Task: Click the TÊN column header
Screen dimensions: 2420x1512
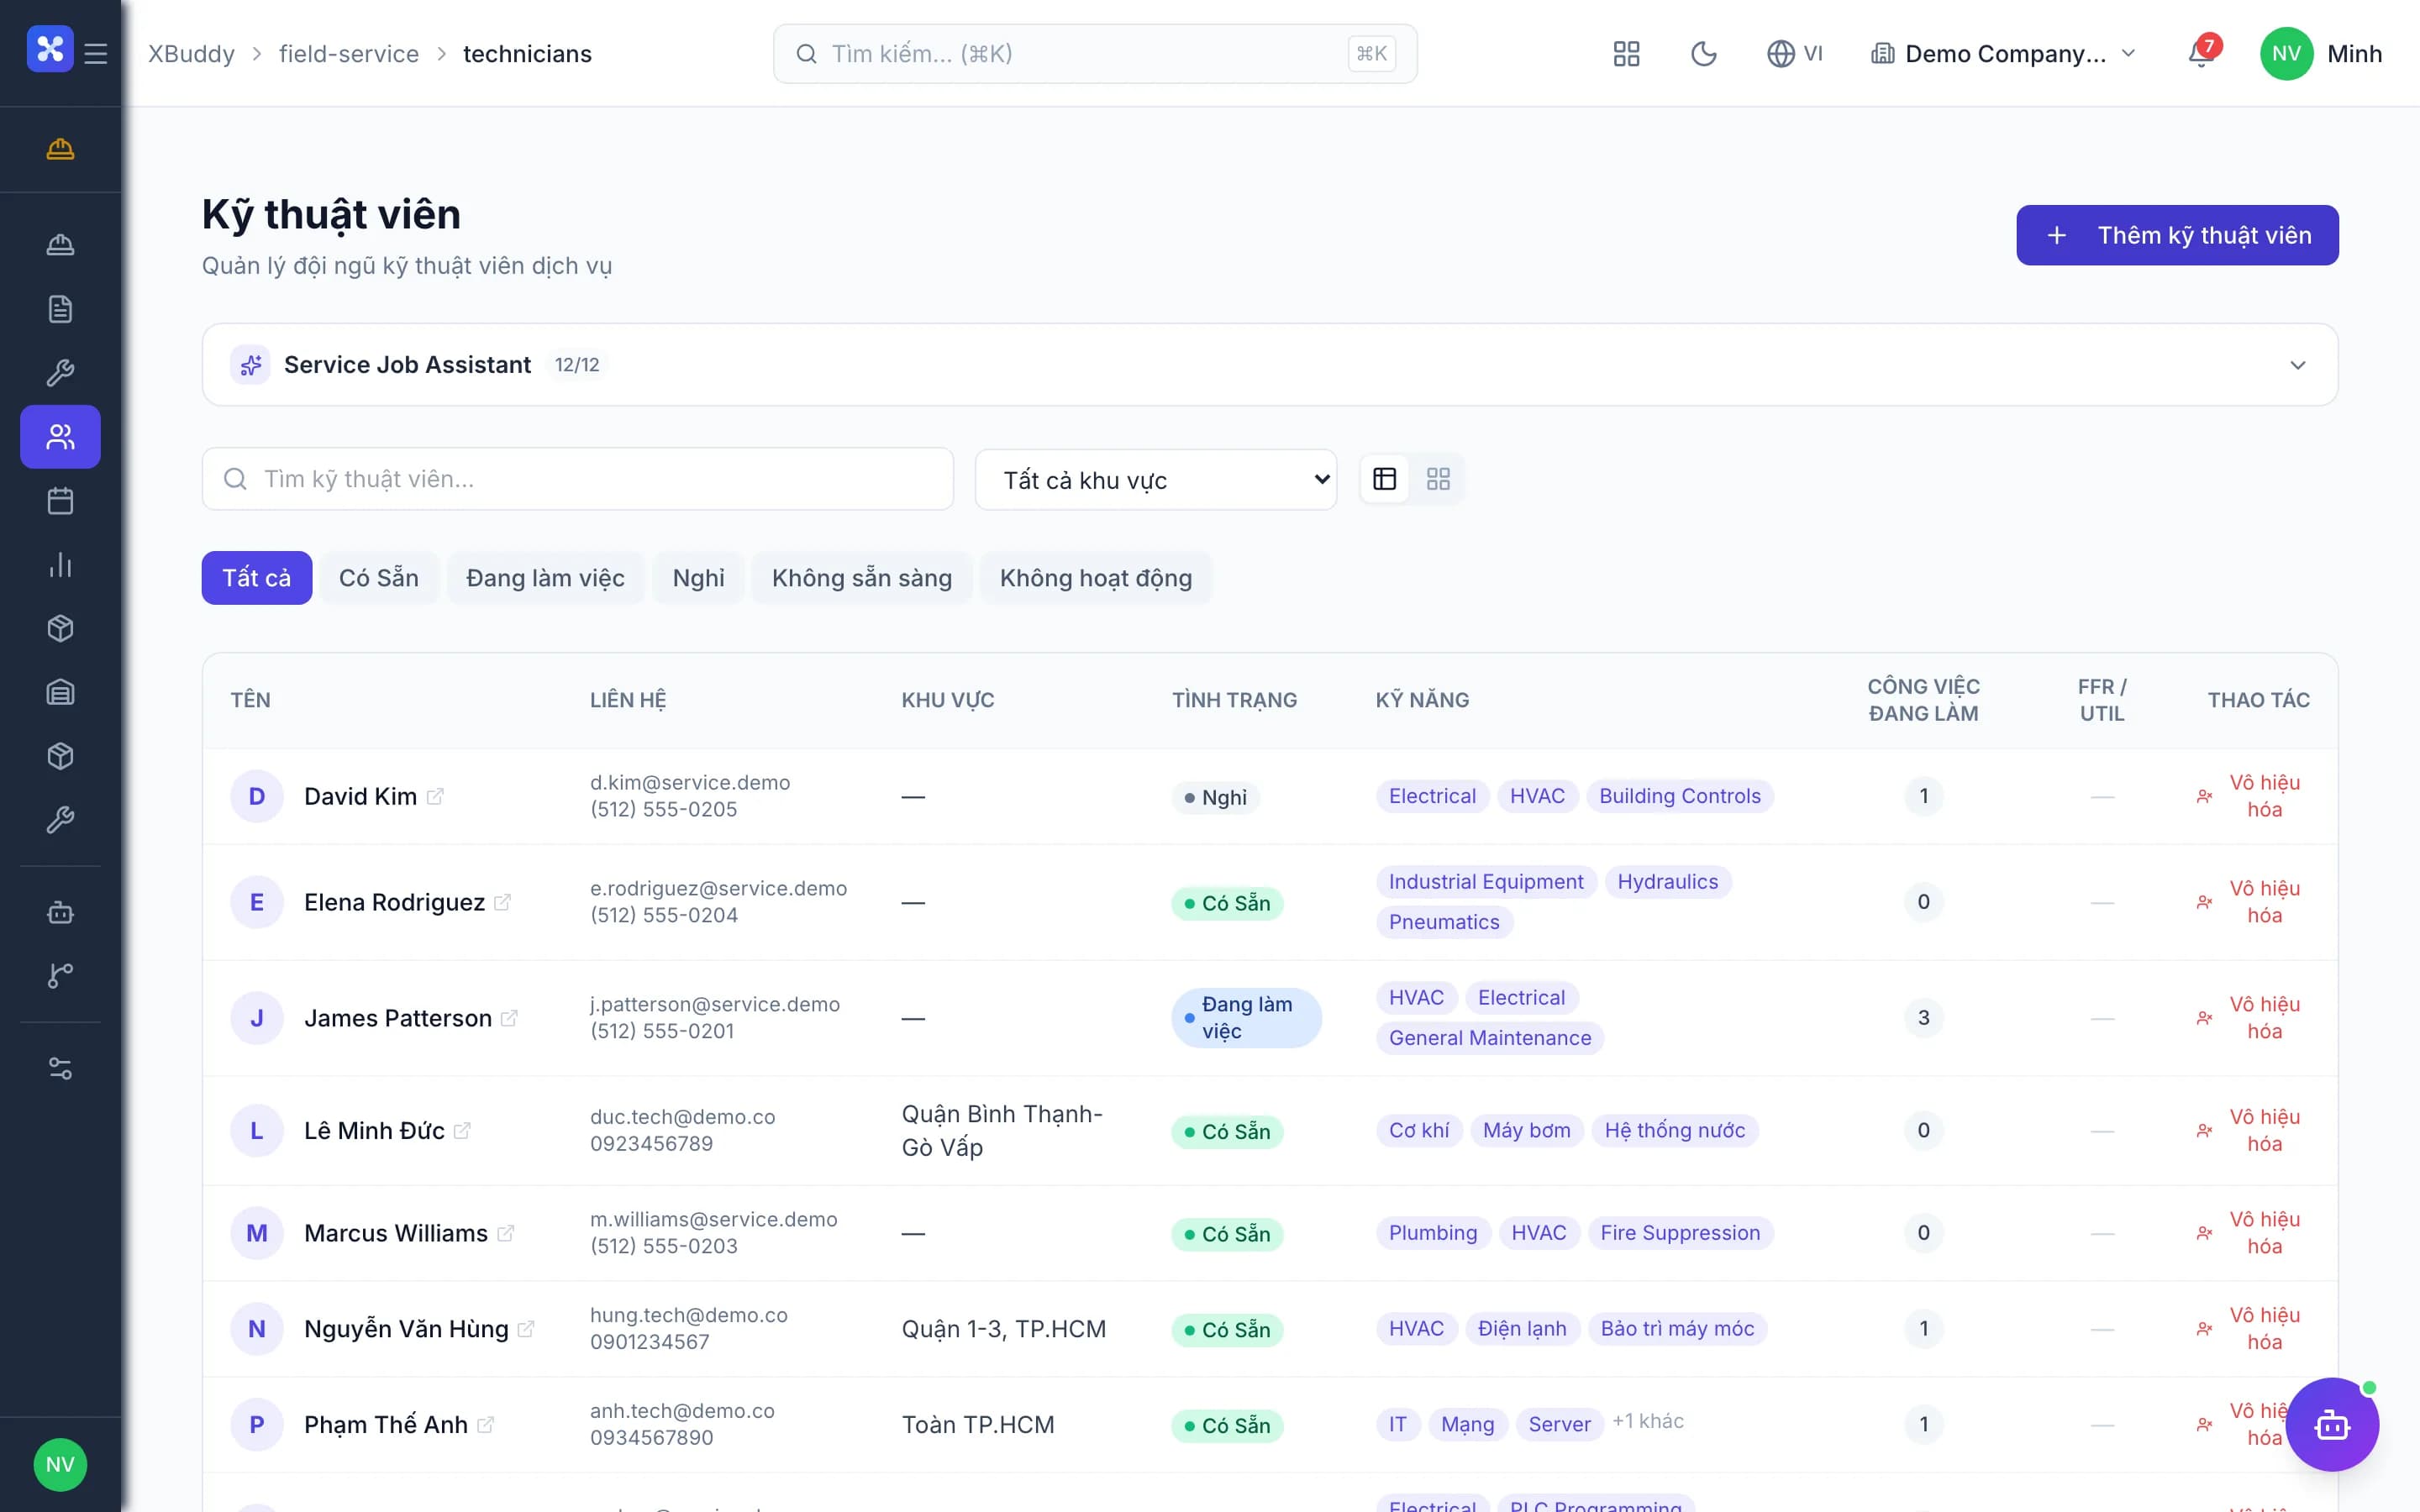Action: (250, 700)
